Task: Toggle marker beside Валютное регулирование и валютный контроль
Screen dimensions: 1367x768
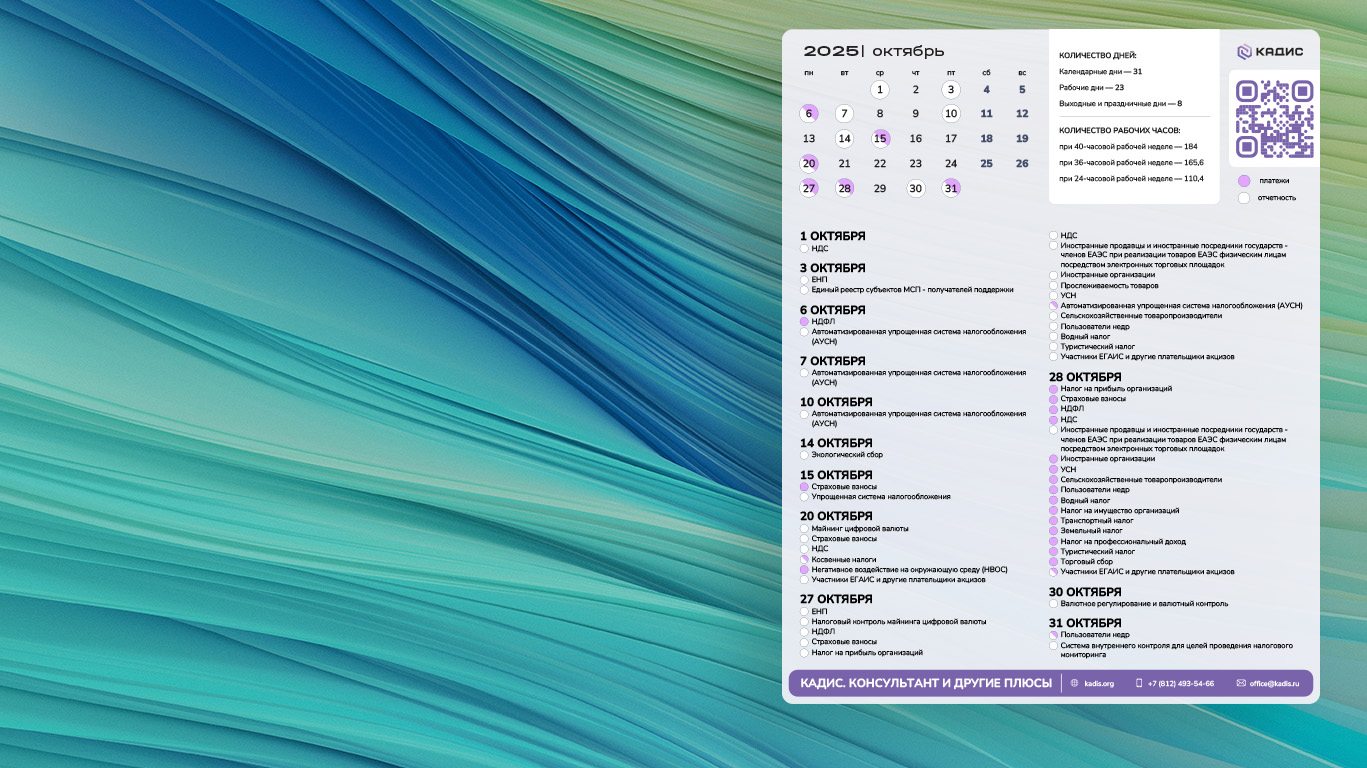Action: pos(1053,604)
